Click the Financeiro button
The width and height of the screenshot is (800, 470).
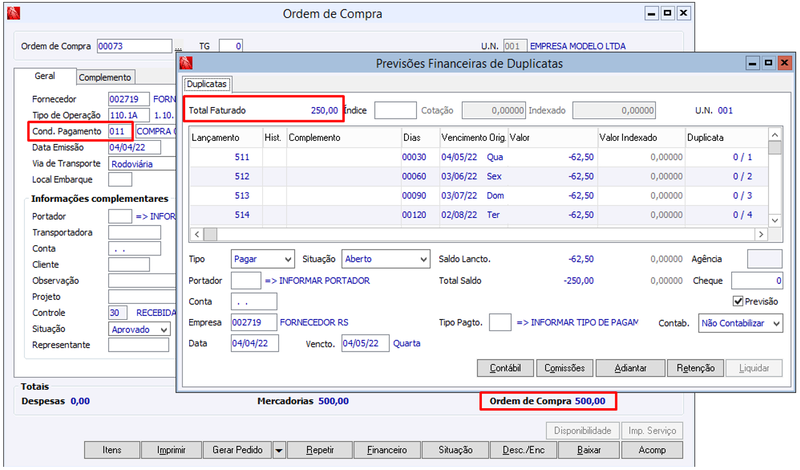click(x=387, y=451)
